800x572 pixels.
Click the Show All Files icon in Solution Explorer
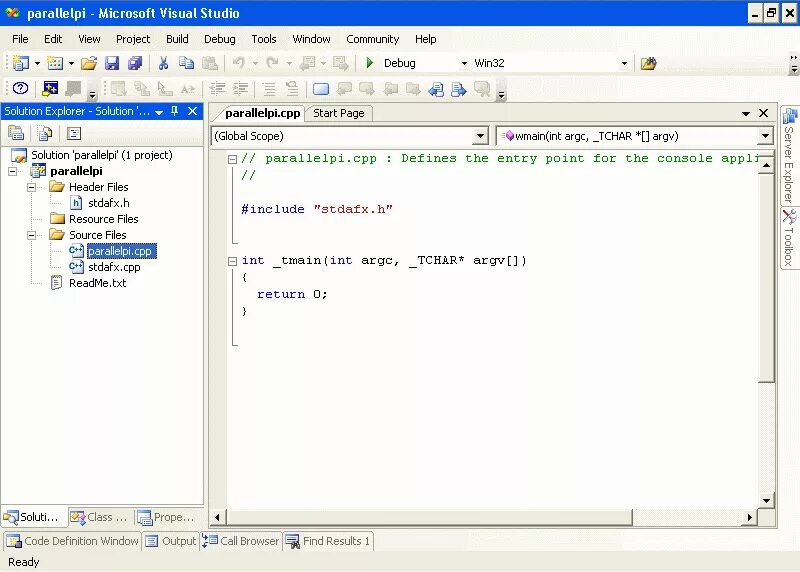point(45,133)
